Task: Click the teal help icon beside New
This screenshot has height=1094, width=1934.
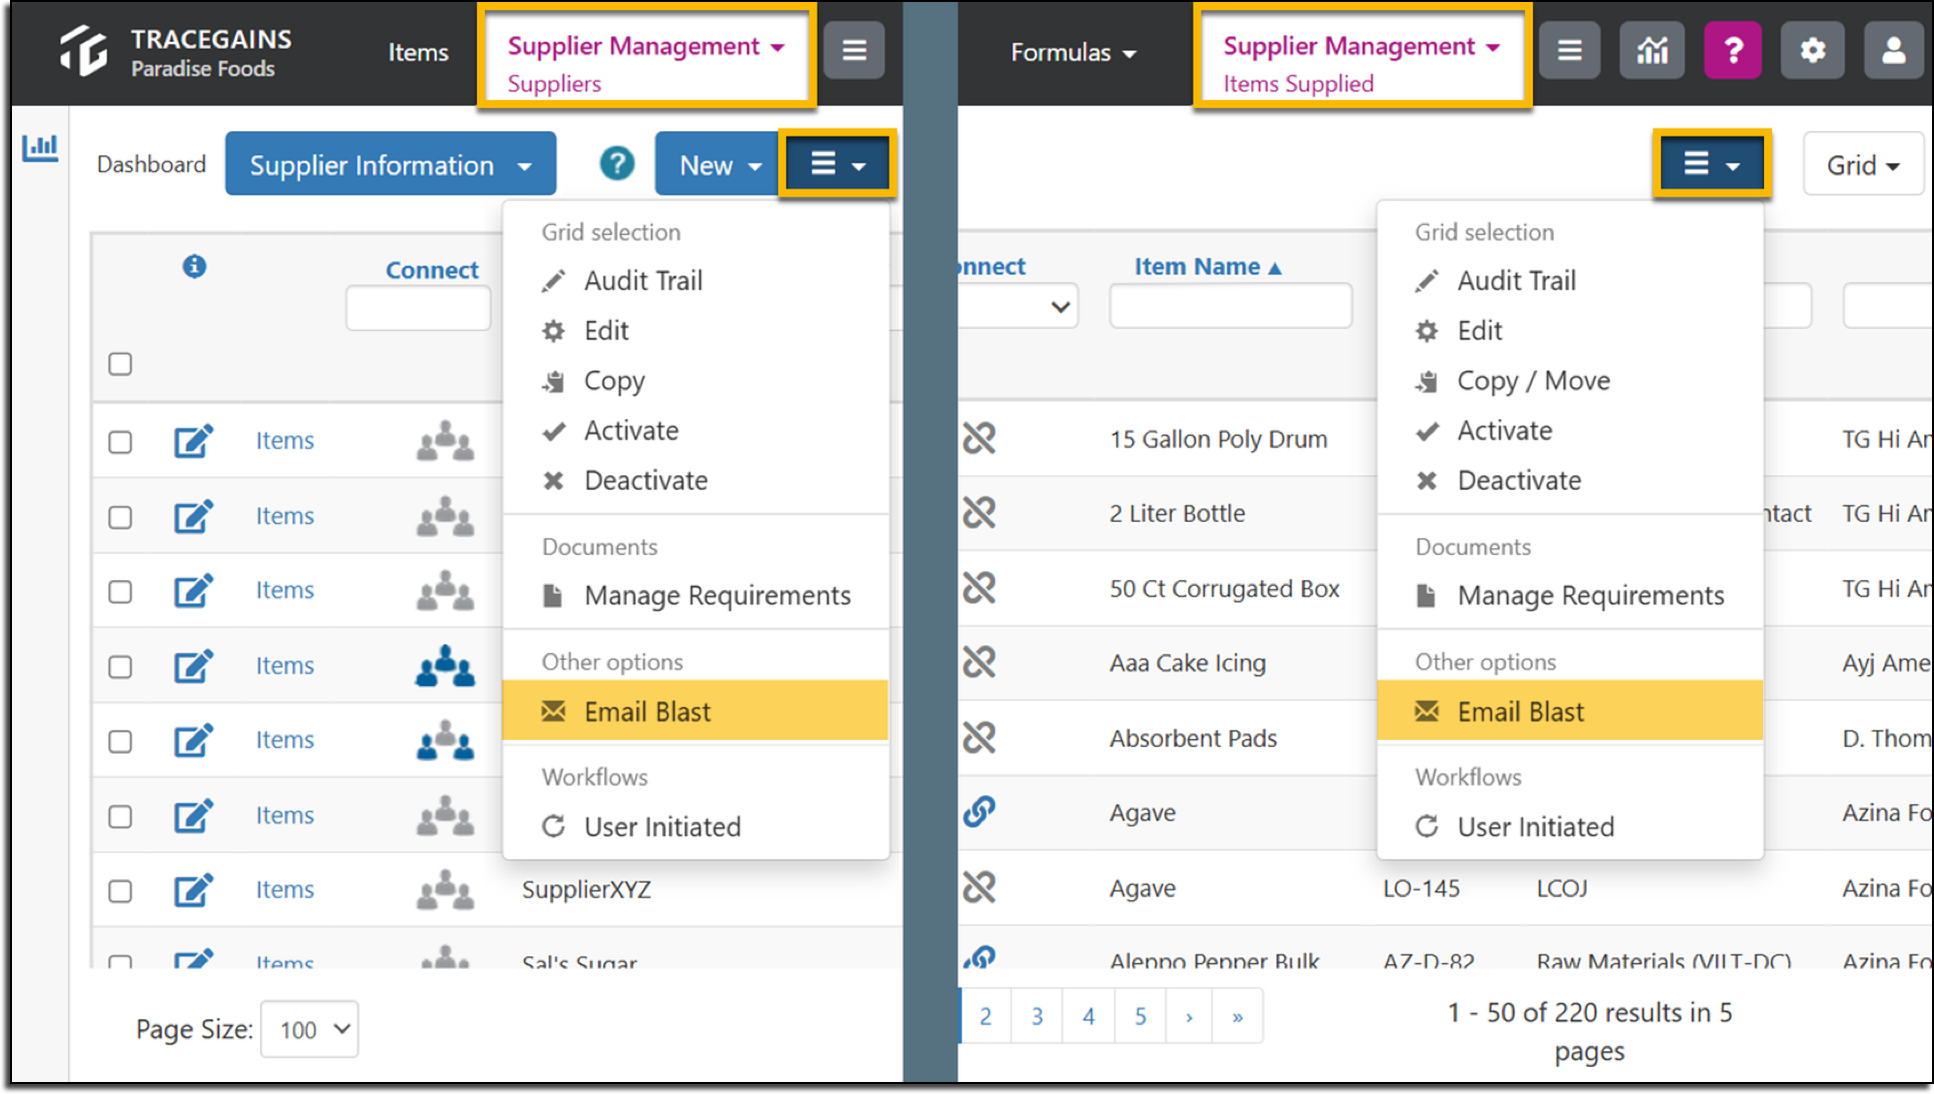Action: tap(617, 163)
